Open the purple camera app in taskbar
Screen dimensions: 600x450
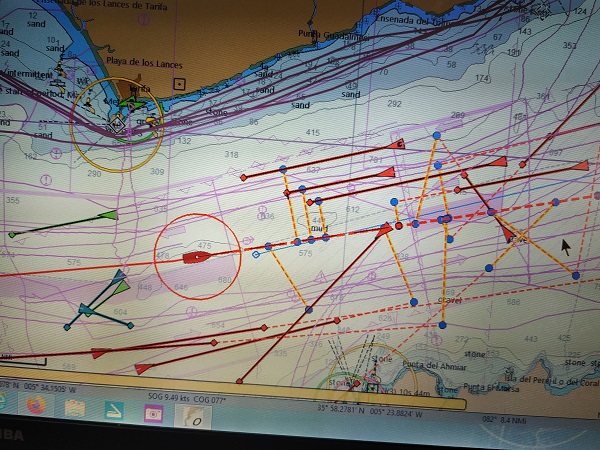(x=153, y=414)
